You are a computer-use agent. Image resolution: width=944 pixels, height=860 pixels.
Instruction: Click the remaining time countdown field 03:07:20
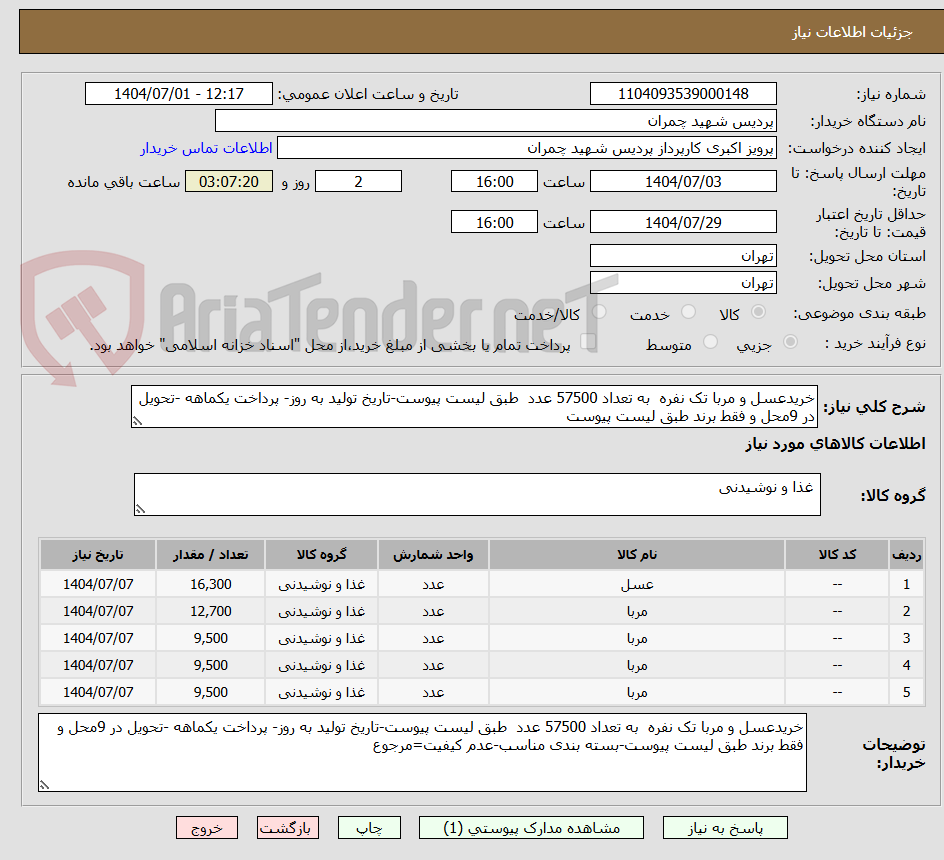[228, 181]
